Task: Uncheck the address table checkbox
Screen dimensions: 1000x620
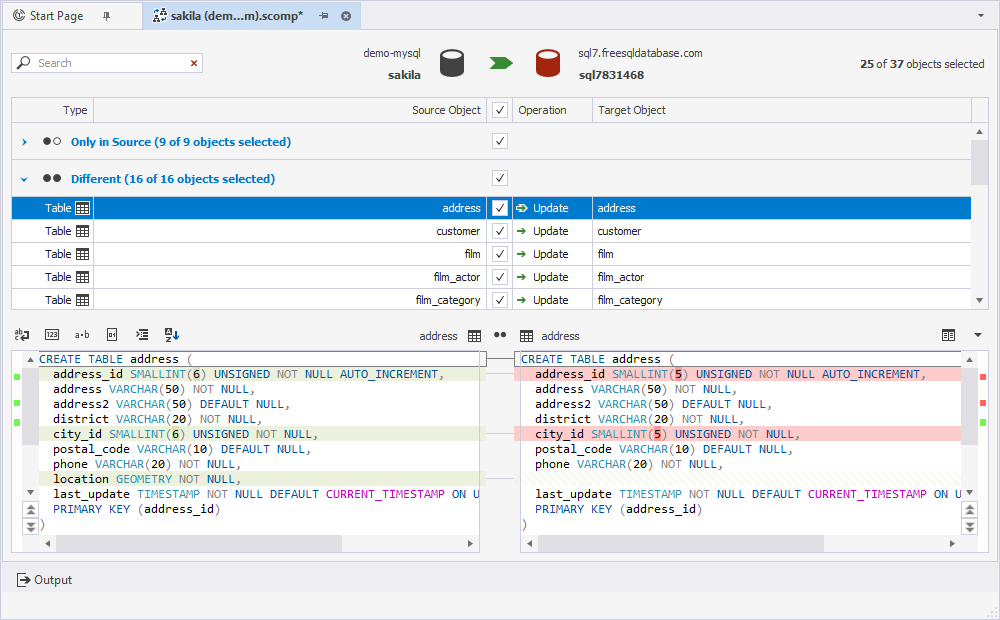Action: click(x=500, y=208)
